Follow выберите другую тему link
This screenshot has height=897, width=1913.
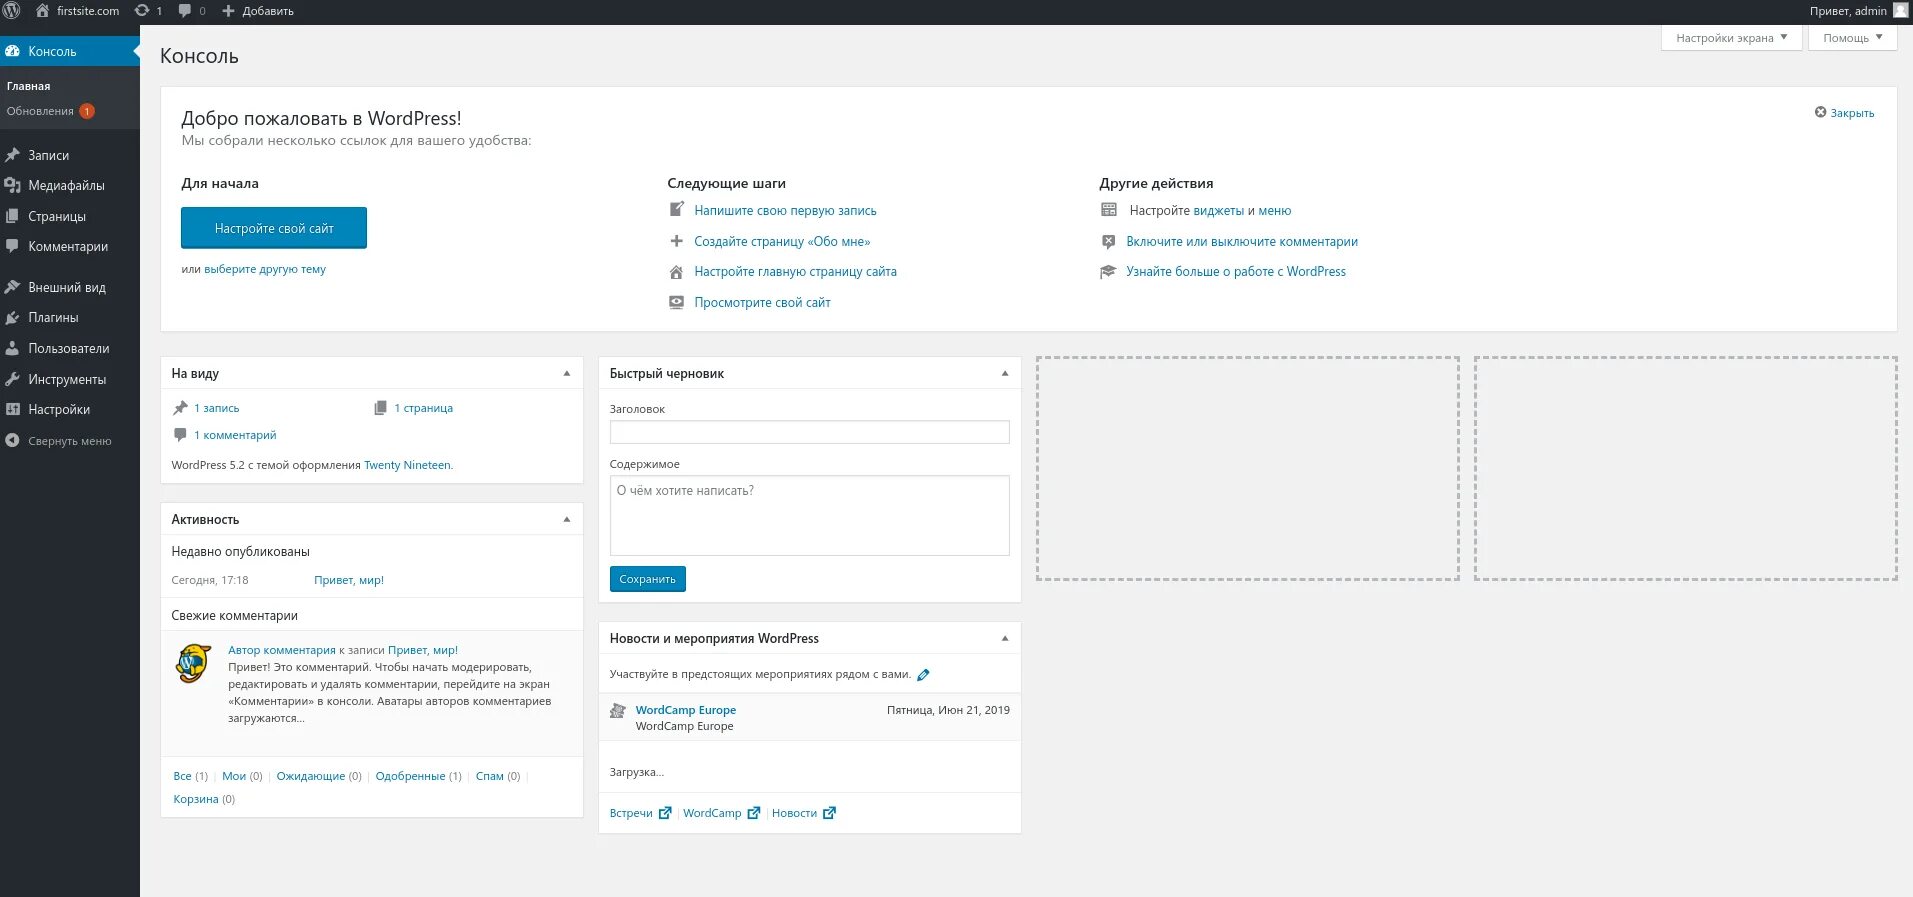tap(265, 269)
